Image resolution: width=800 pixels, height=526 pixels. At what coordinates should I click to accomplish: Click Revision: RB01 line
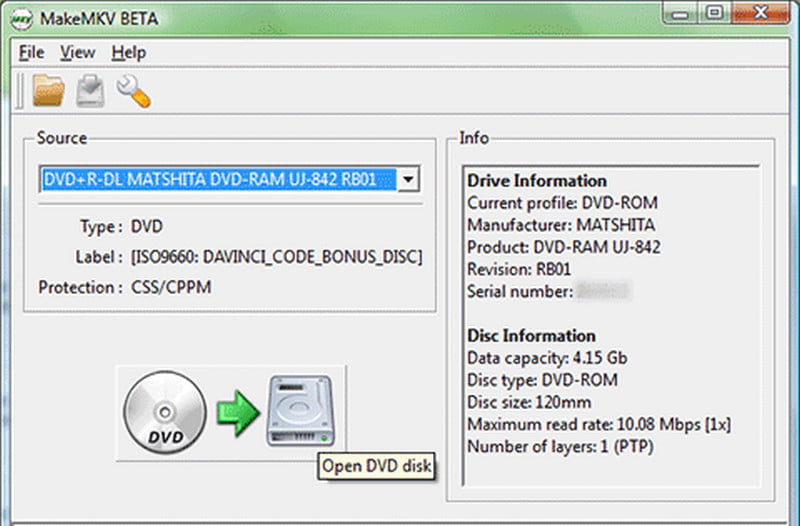(519, 269)
